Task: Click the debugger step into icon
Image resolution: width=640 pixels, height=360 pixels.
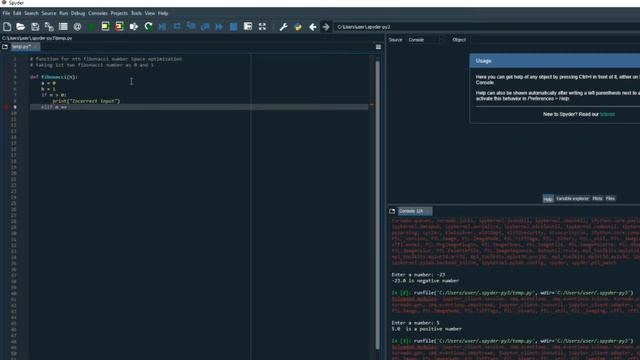Action: coord(191,27)
